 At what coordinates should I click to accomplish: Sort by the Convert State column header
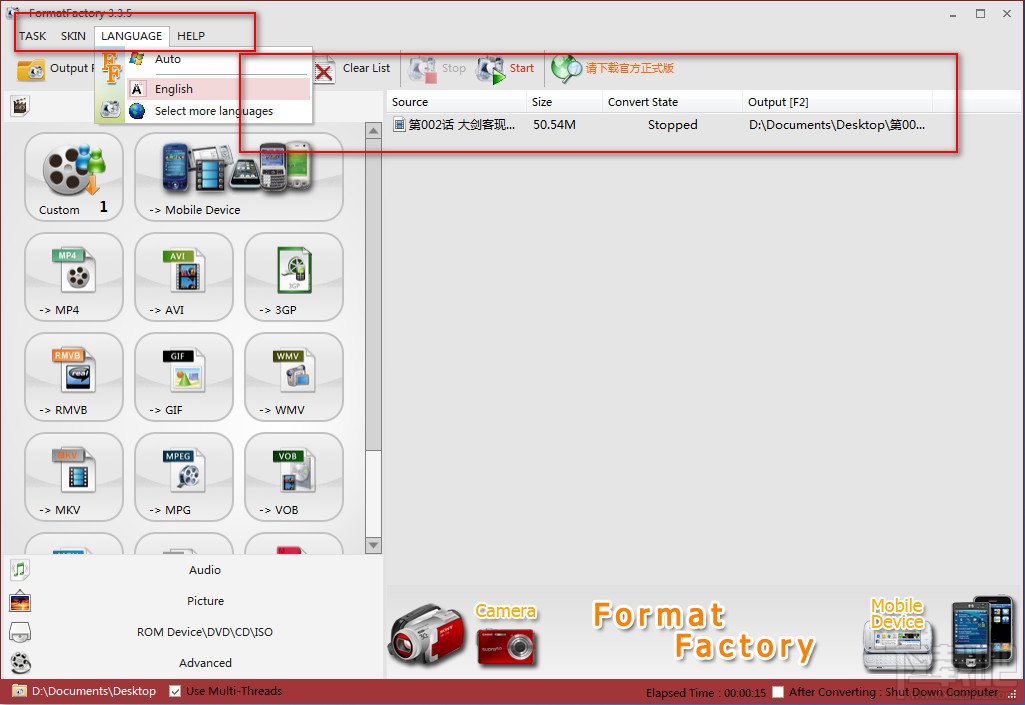pyautogui.click(x=673, y=102)
